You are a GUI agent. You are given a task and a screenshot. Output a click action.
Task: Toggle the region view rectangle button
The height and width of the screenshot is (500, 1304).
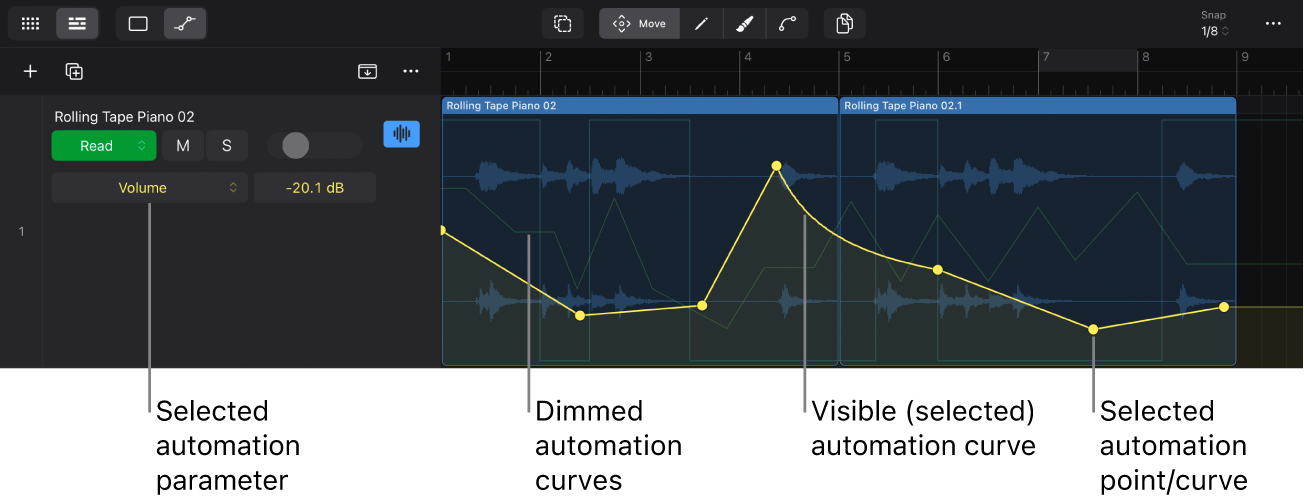click(x=139, y=23)
